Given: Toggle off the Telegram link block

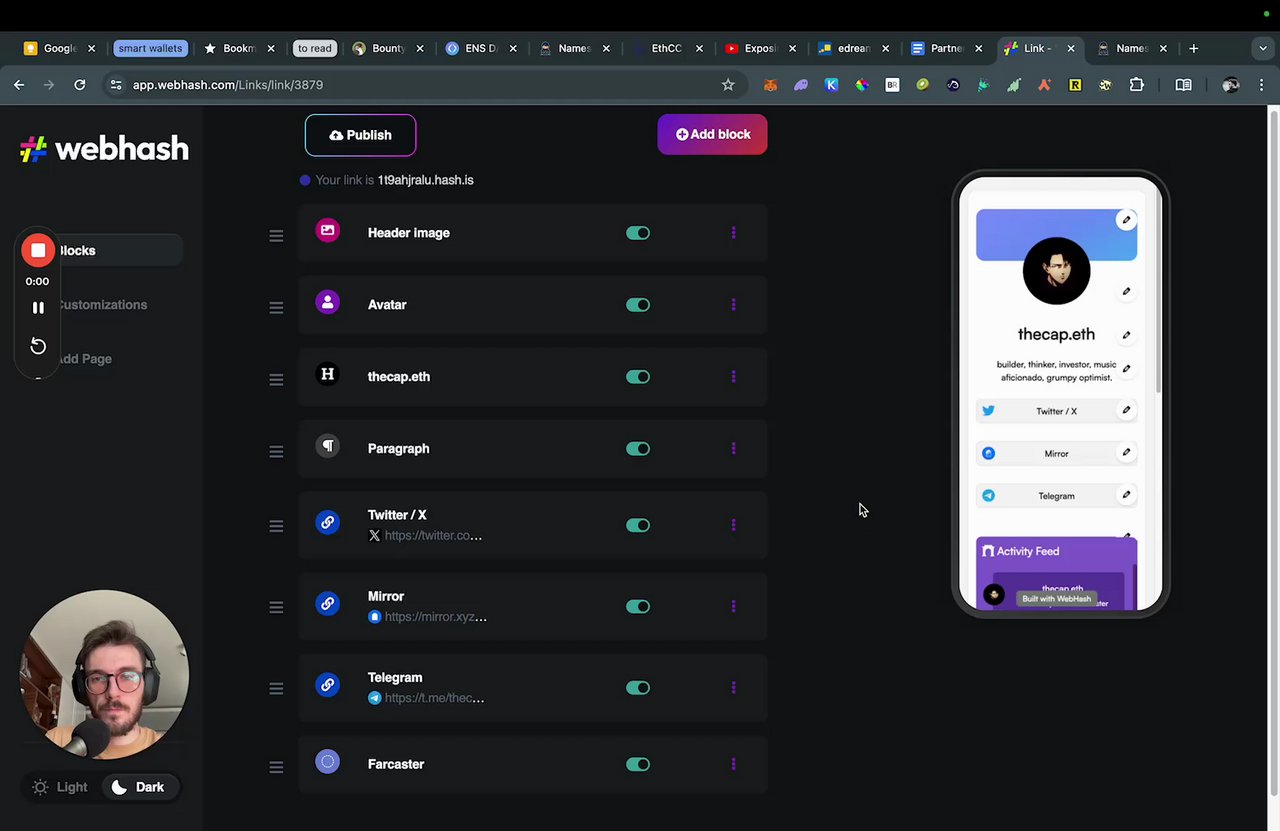Looking at the screenshot, I should click(x=638, y=688).
